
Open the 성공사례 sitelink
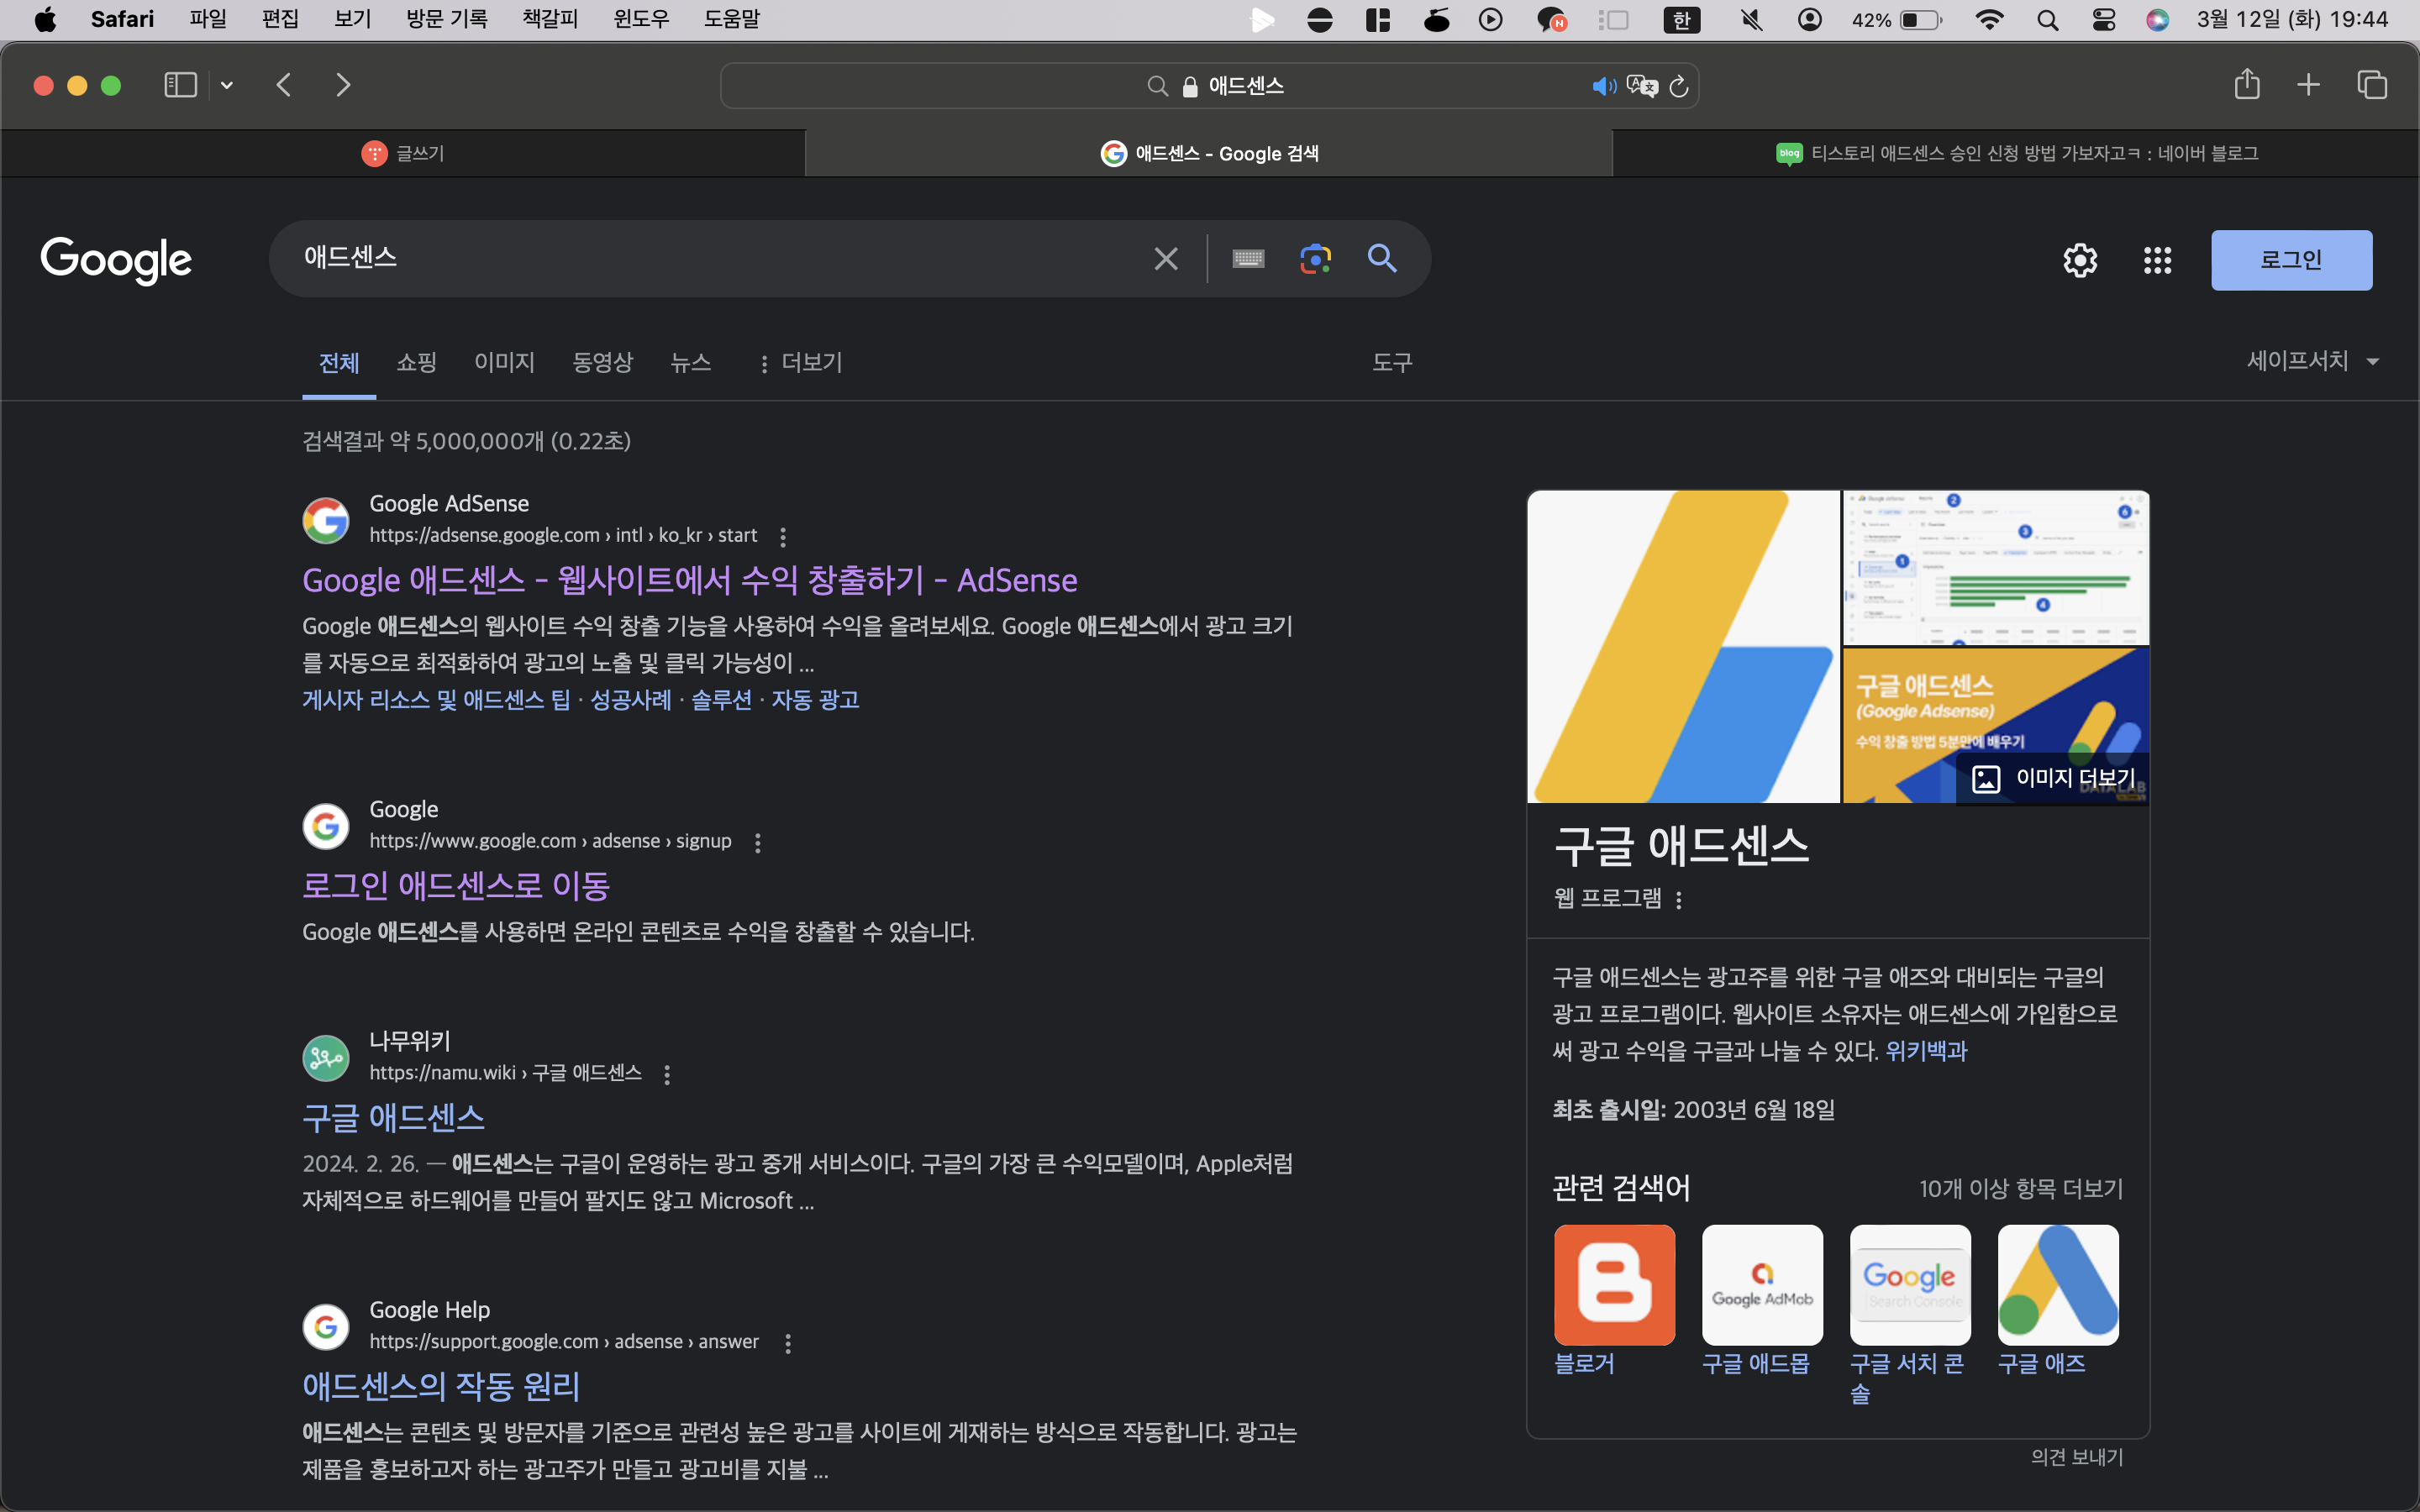[x=631, y=700]
